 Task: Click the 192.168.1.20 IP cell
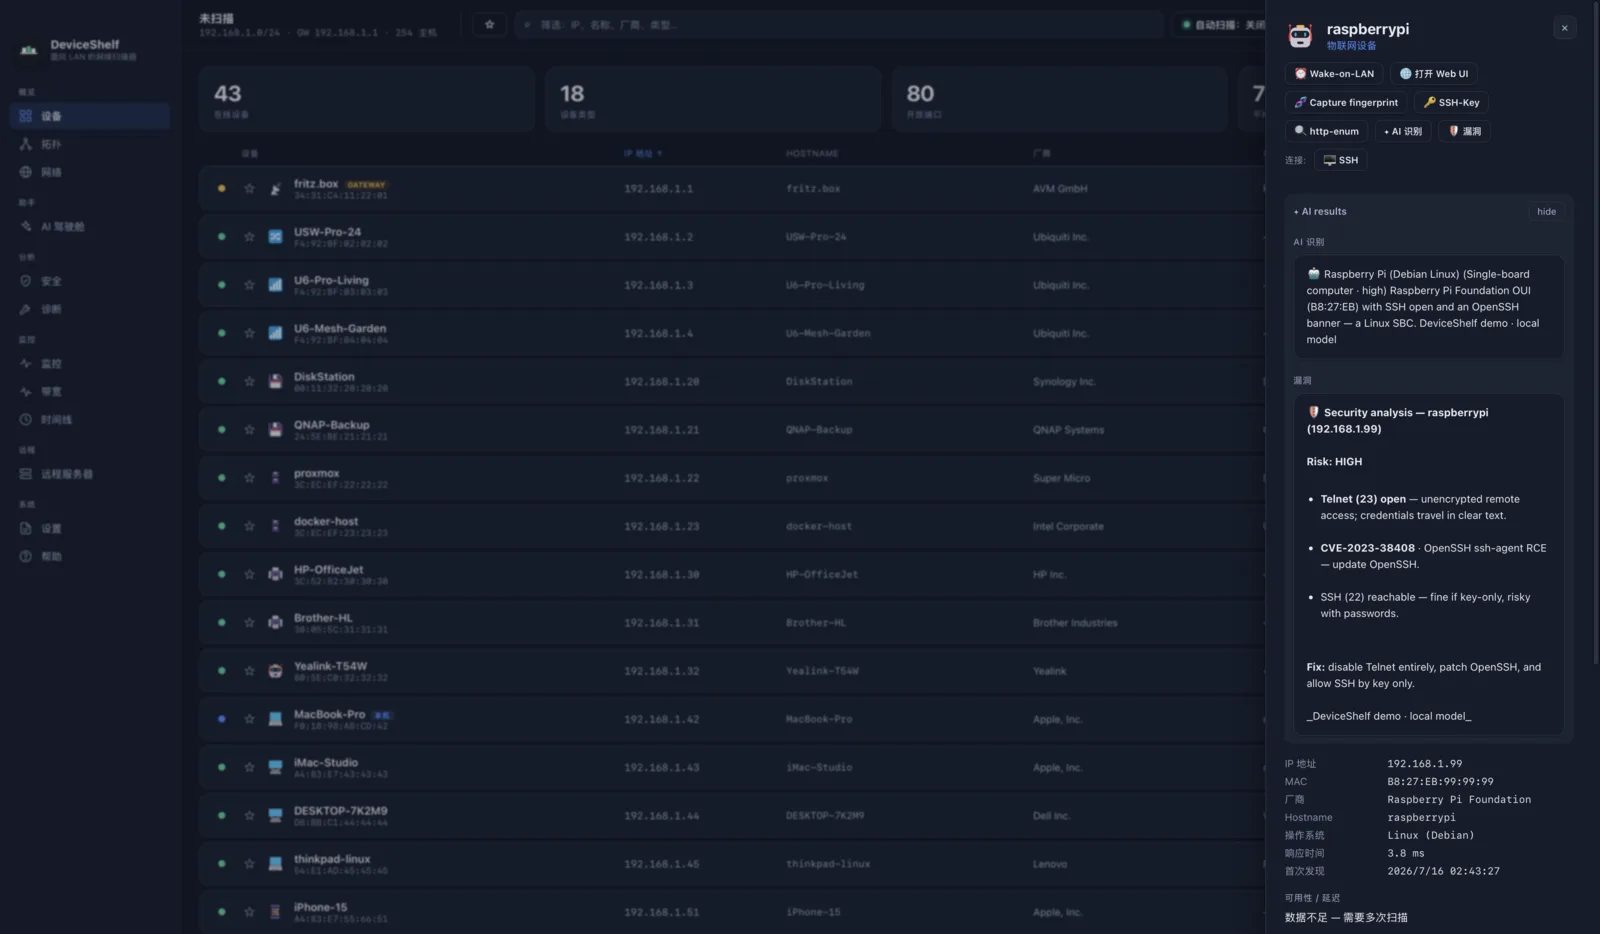(x=661, y=382)
